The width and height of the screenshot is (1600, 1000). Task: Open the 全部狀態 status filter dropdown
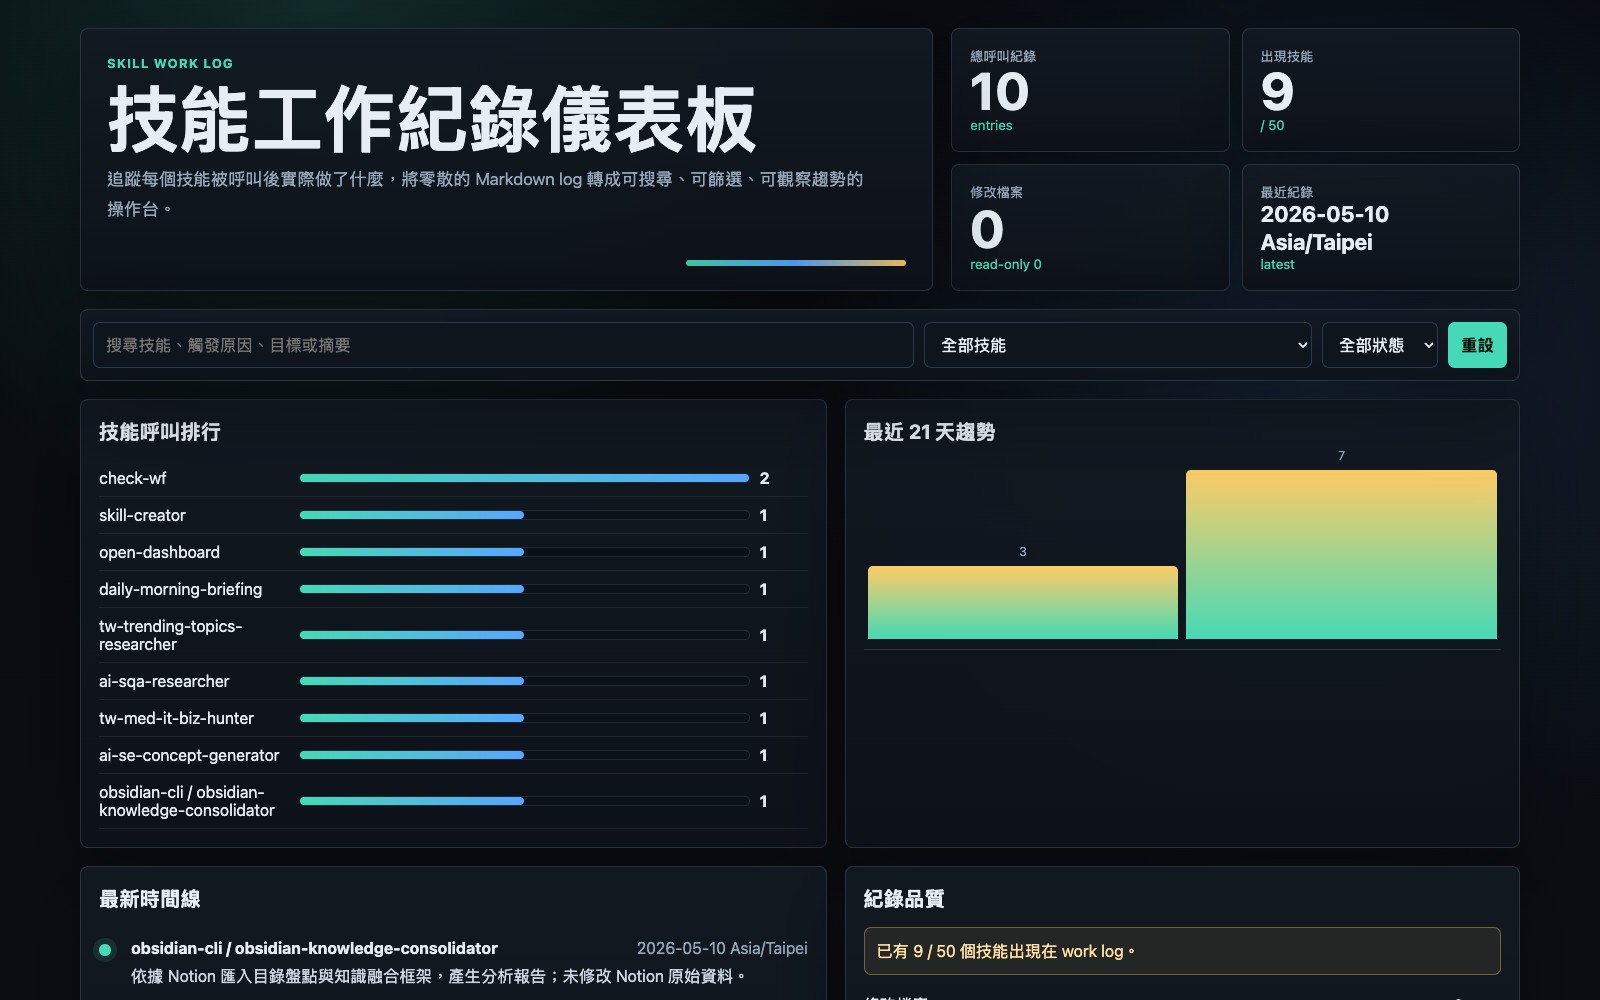point(1379,345)
